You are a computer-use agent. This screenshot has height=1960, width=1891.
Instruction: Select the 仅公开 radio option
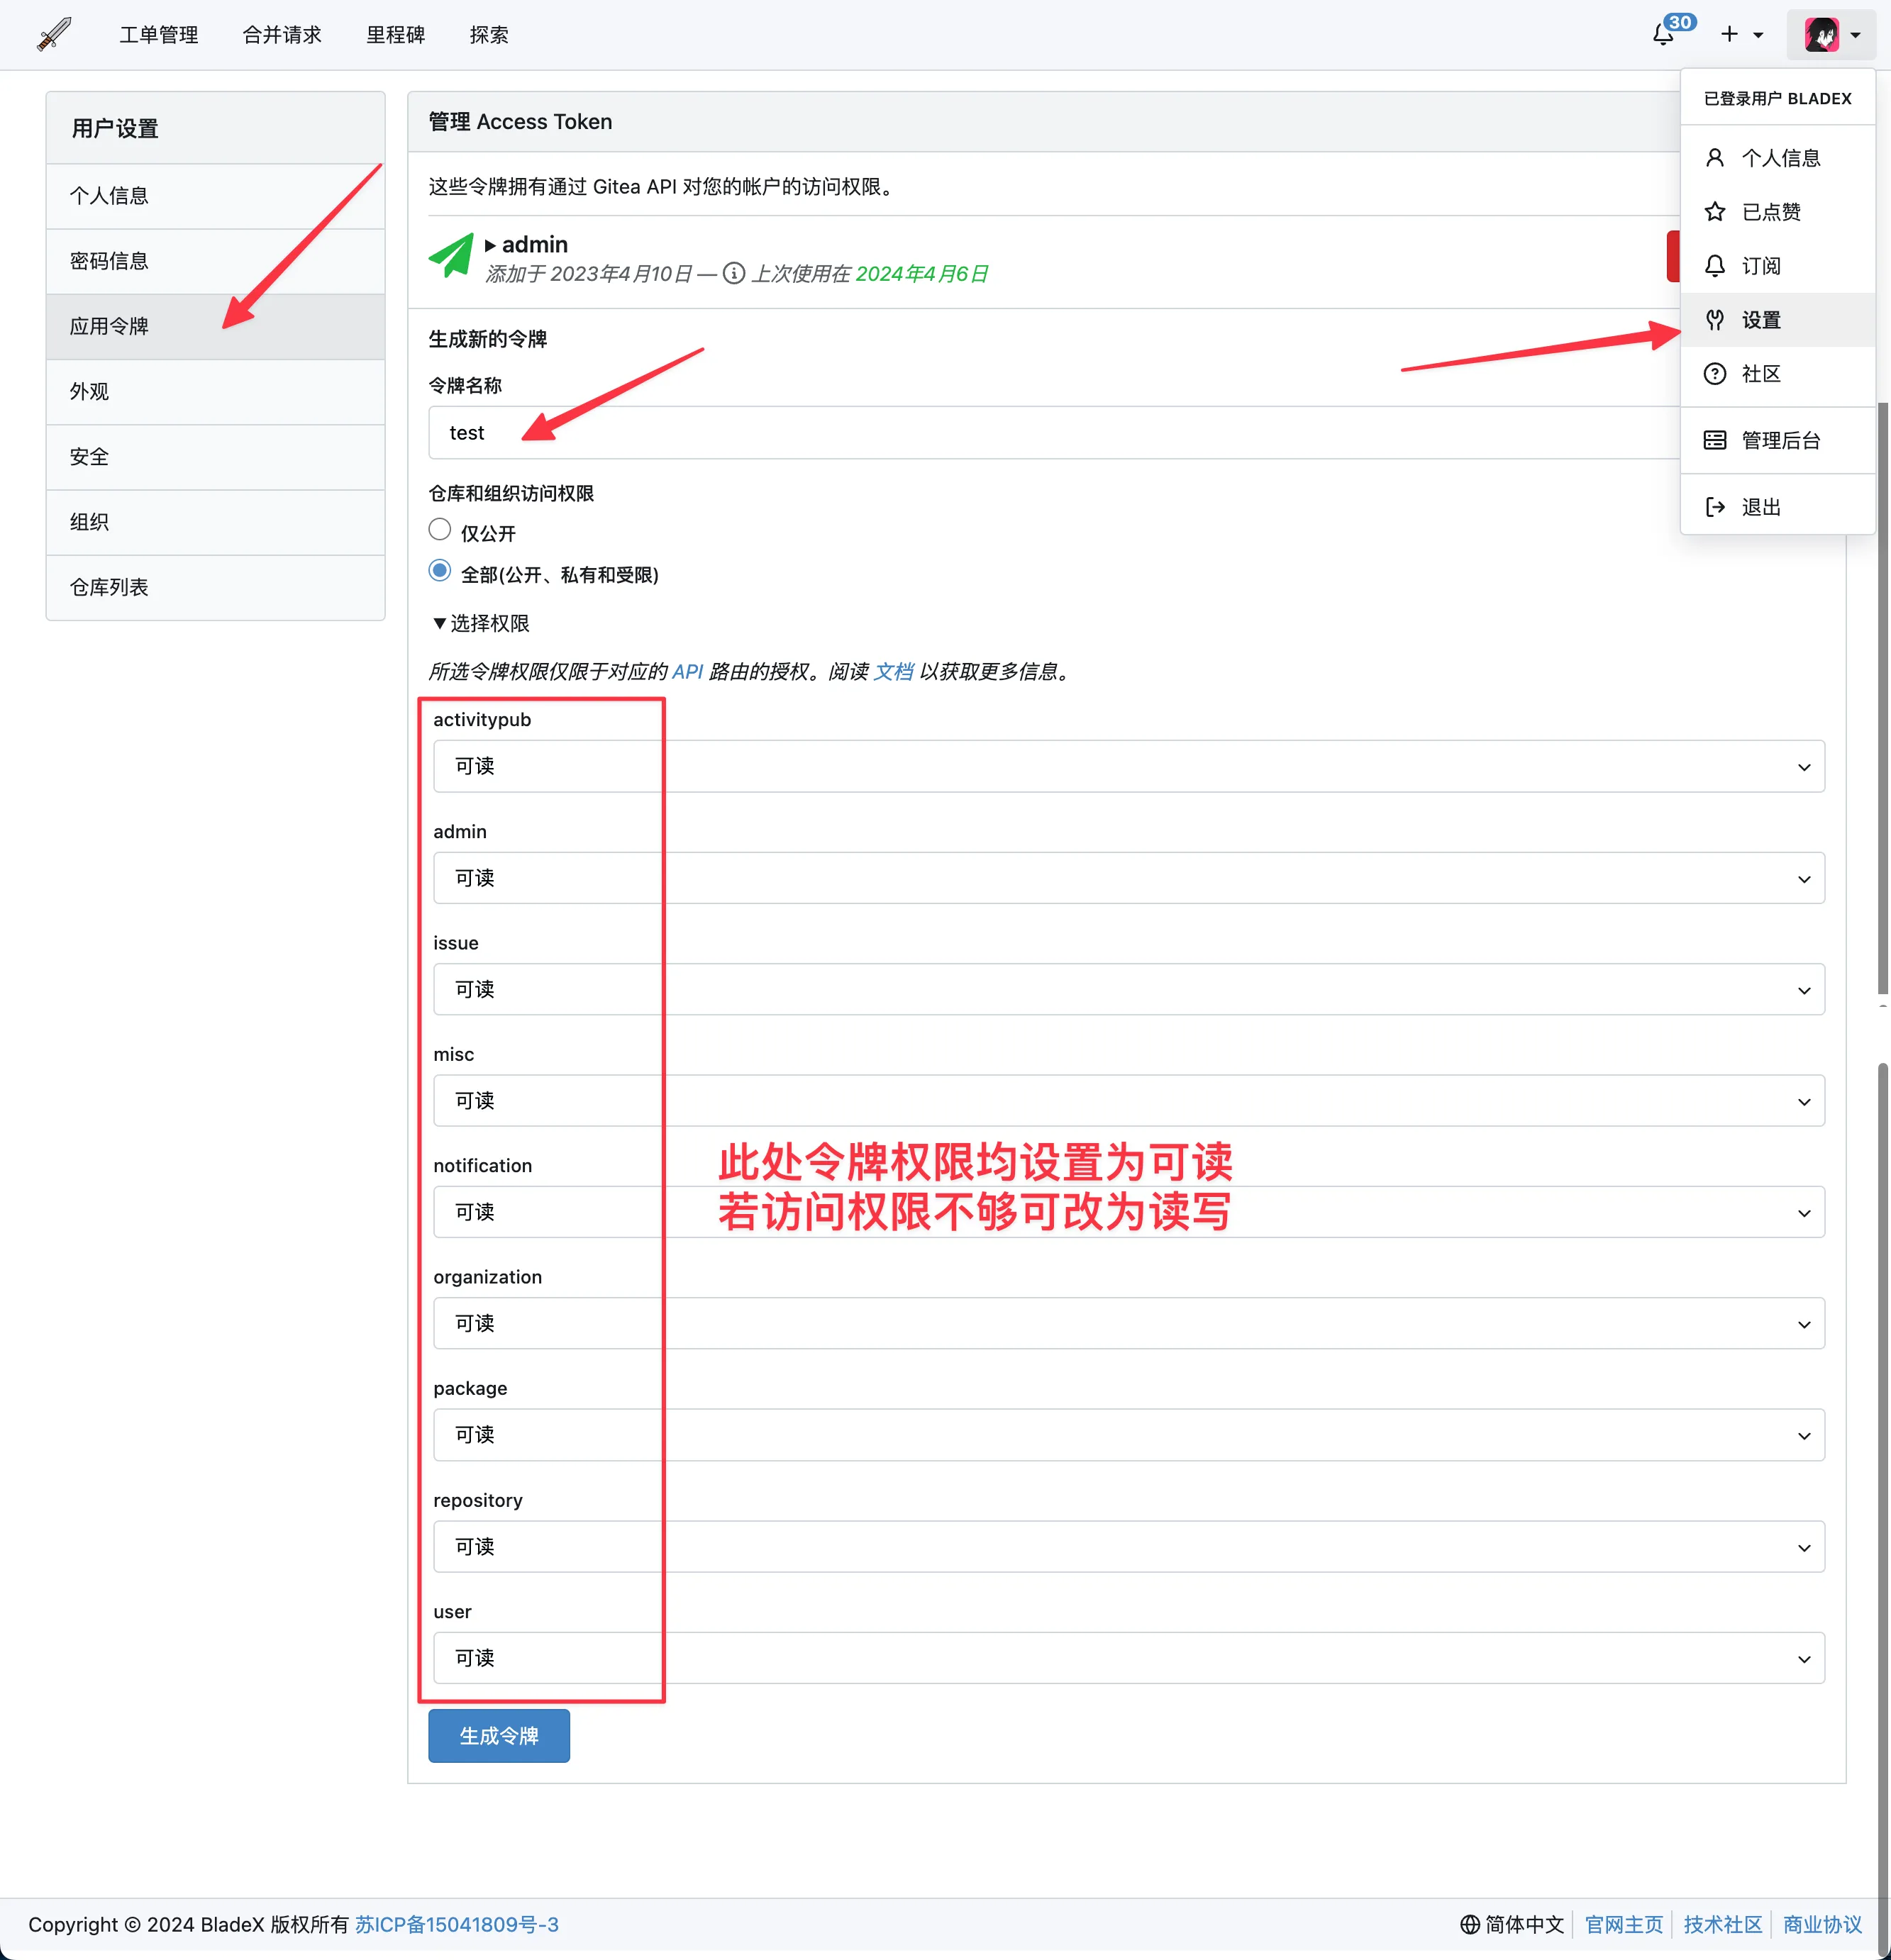440,530
